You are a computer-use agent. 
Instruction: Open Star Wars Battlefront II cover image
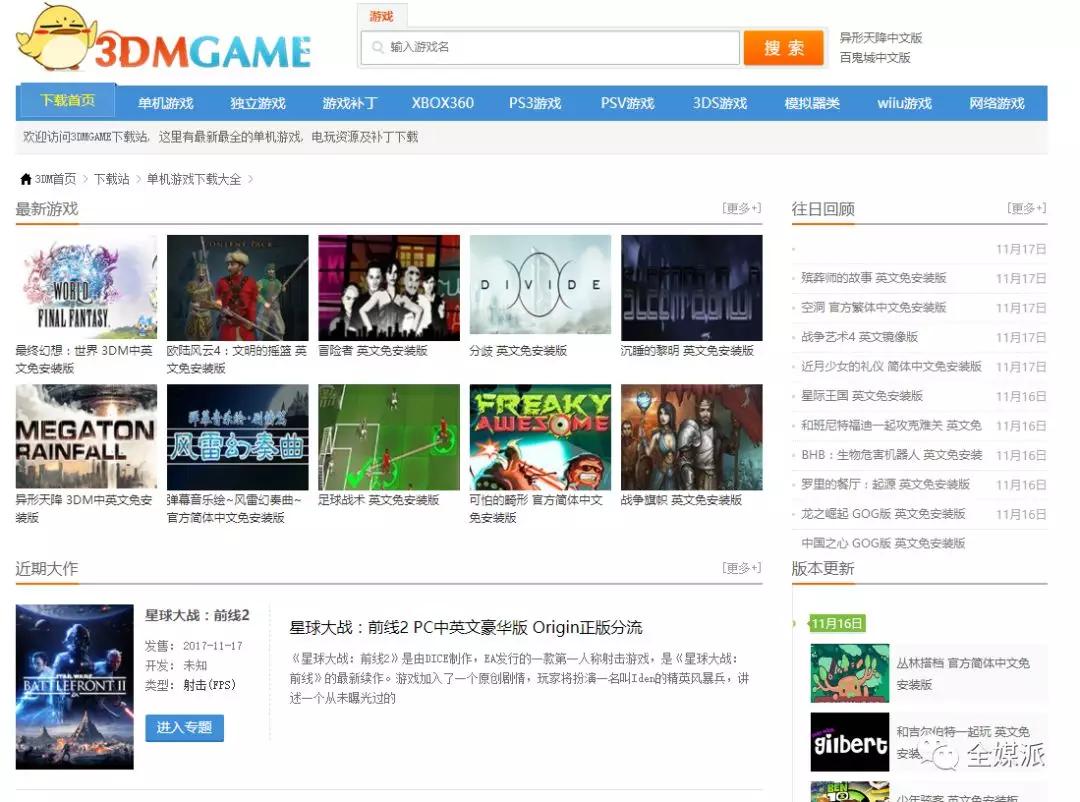74,687
